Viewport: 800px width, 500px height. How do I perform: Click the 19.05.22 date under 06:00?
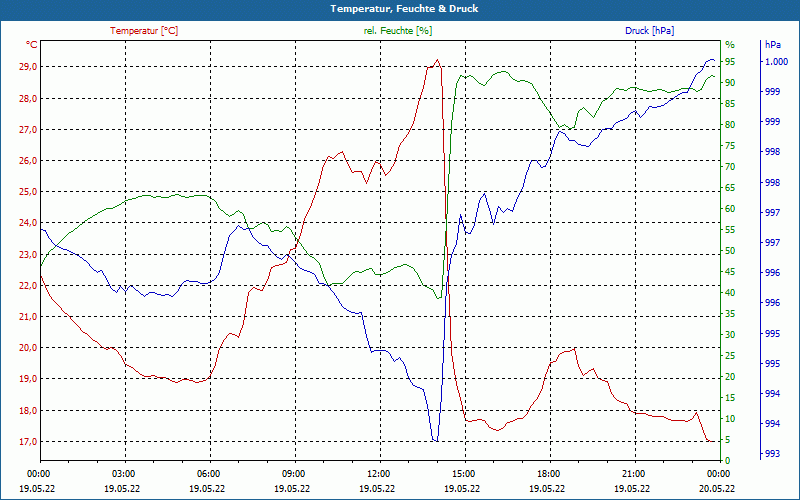click(207, 489)
